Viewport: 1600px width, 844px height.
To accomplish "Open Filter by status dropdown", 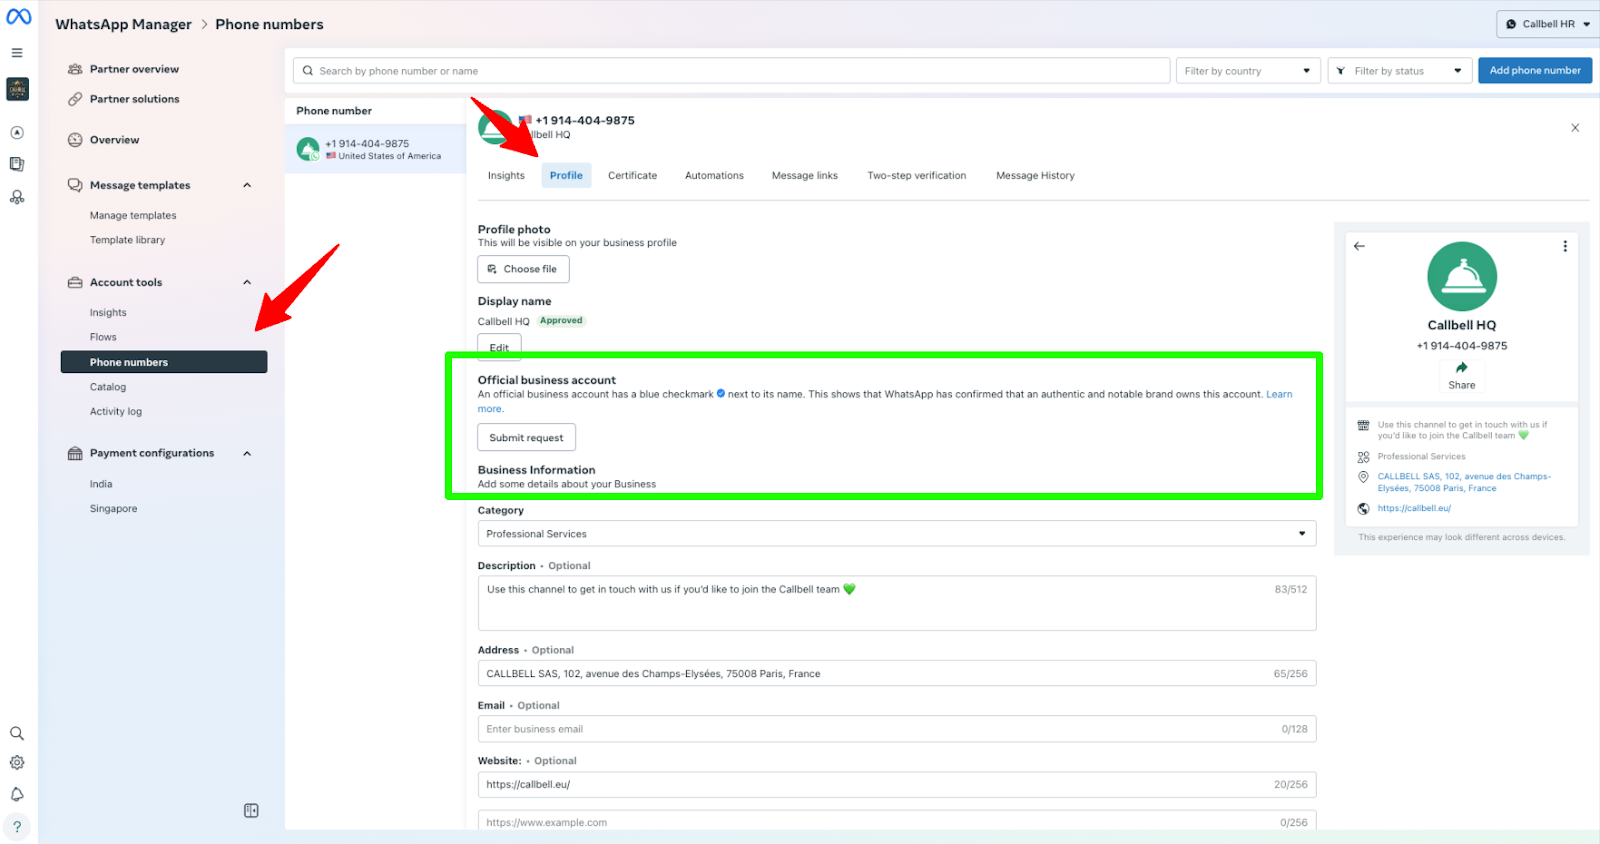I will (1399, 71).
